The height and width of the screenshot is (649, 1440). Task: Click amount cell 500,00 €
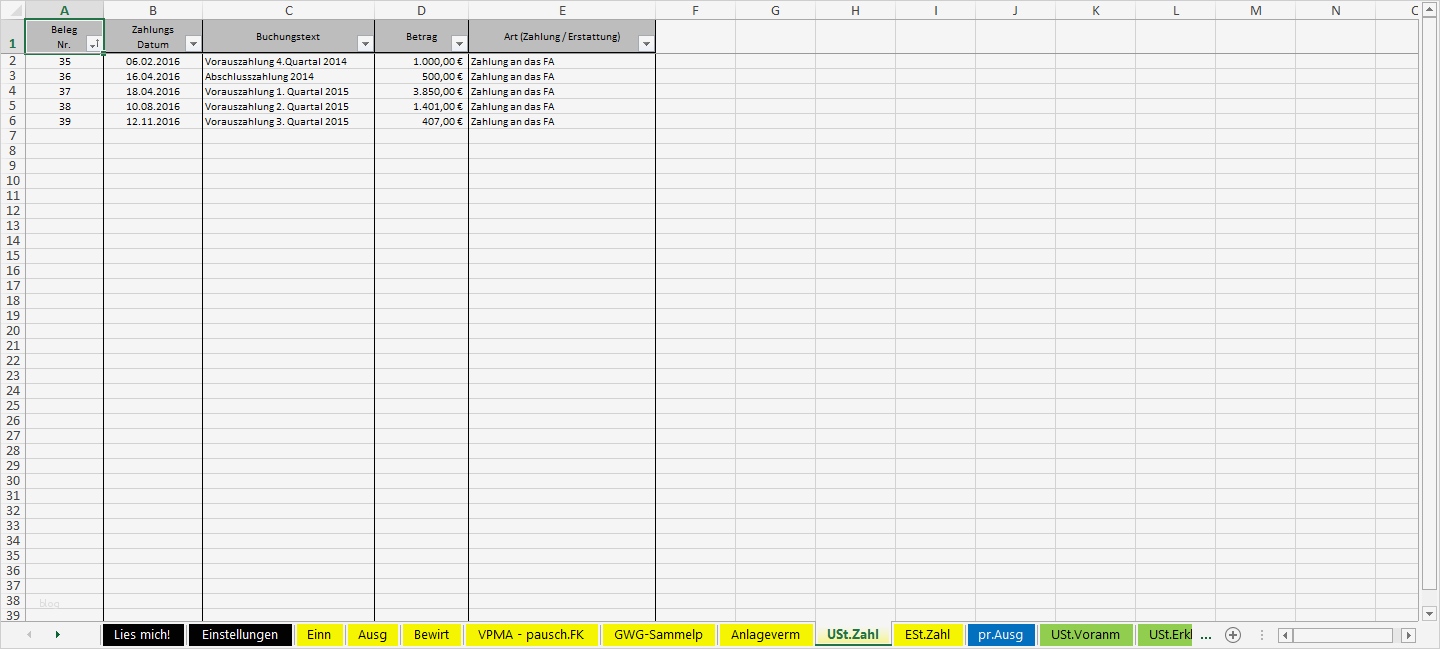click(x=421, y=76)
